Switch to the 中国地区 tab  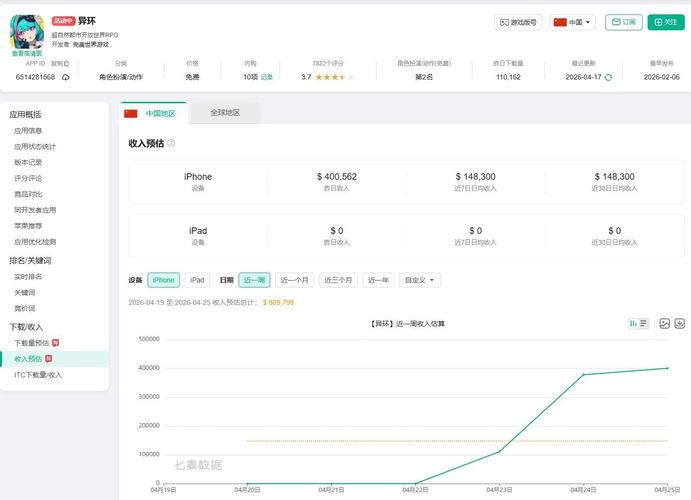pos(153,113)
